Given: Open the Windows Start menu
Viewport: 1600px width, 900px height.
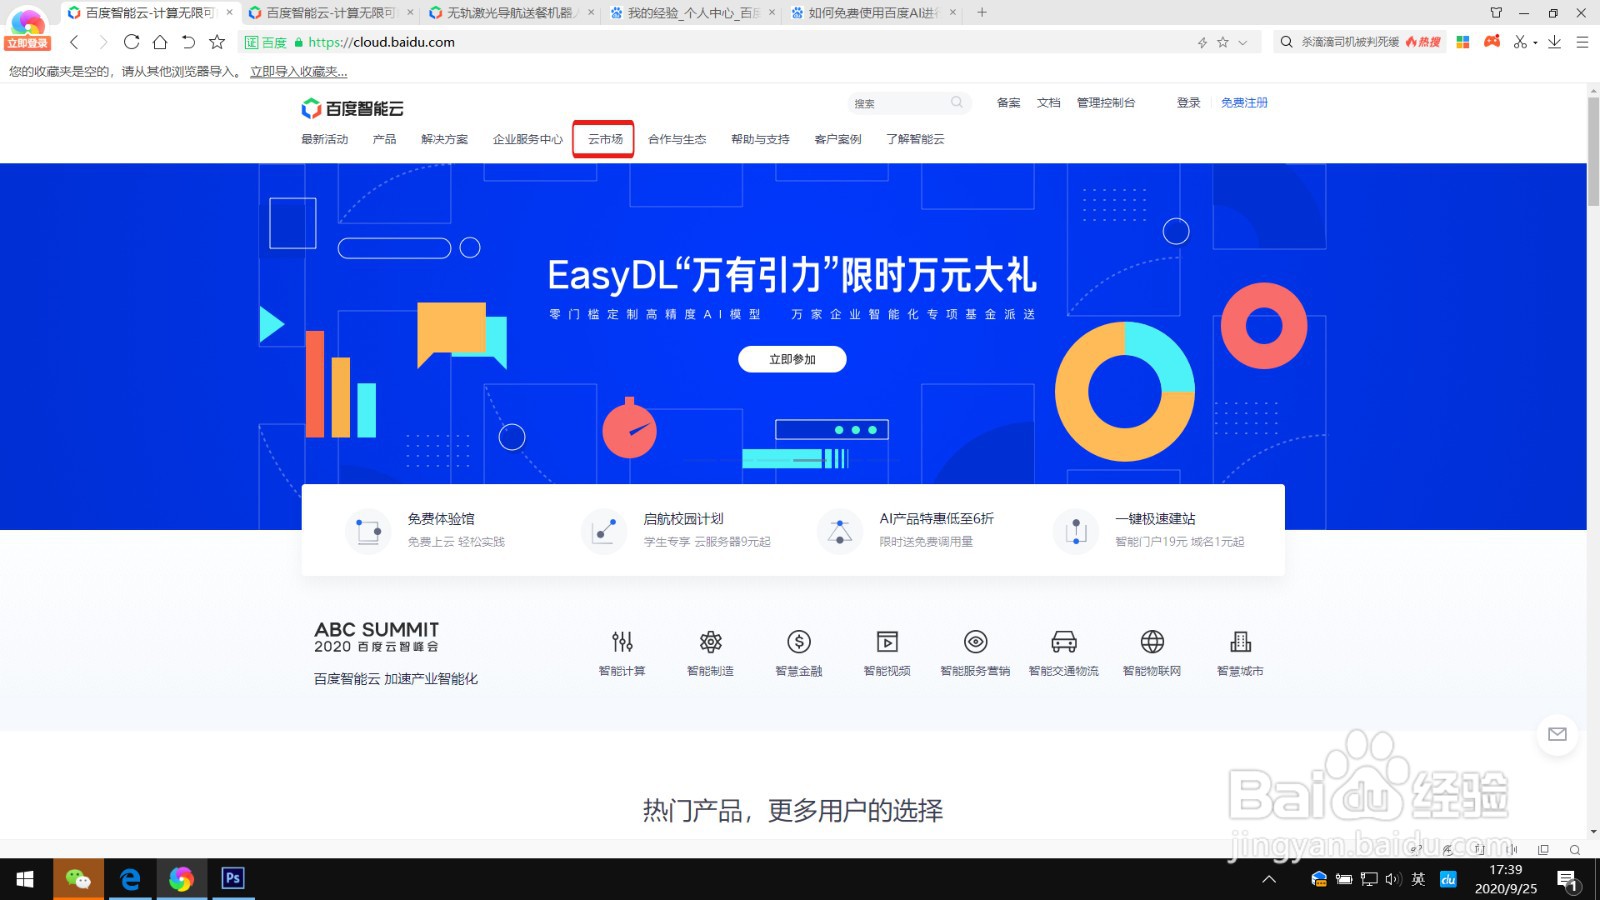Looking at the screenshot, I should pos(25,879).
